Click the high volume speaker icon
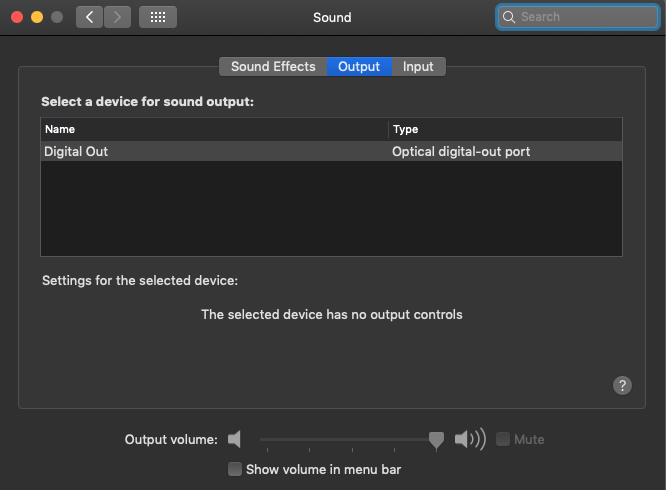666x490 pixels. (470, 439)
